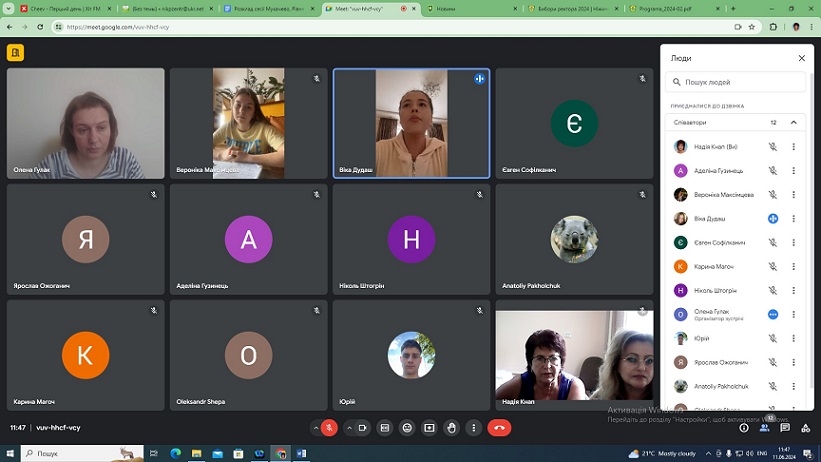Click the taskbar Пошук search box
821x462 pixels.
[x=82, y=454]
